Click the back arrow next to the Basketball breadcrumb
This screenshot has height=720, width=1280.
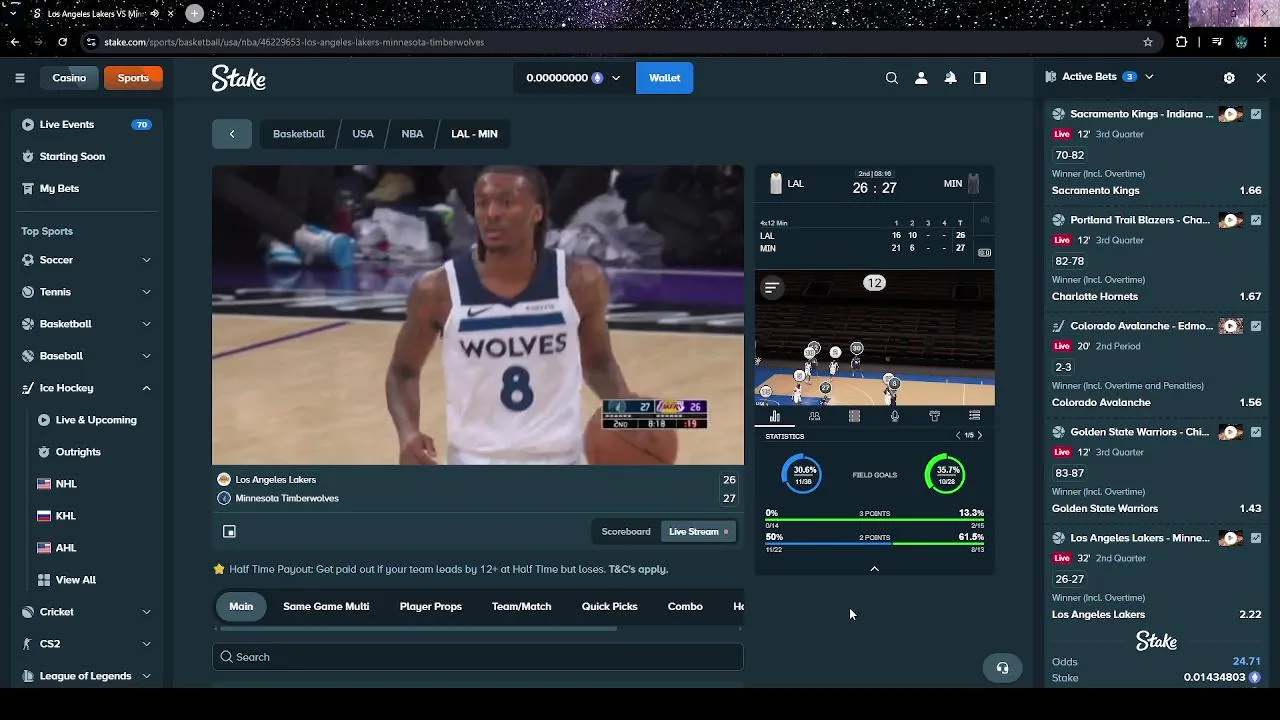[232, 134]
